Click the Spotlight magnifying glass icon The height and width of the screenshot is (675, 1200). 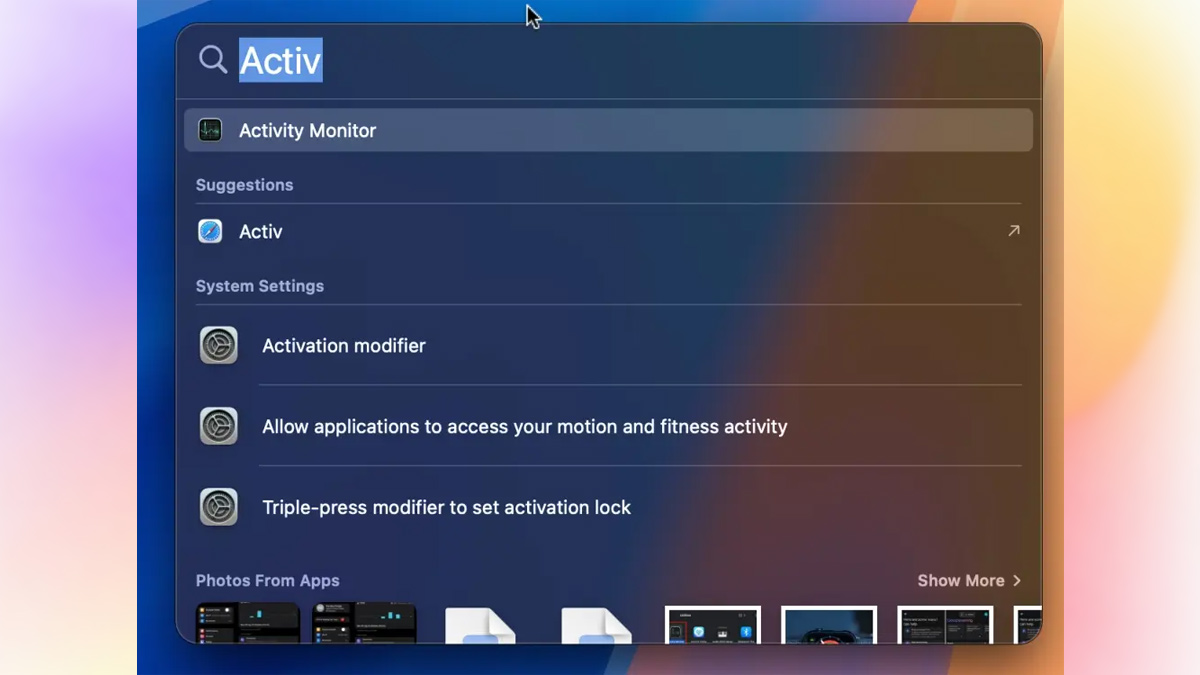[213, 60]
